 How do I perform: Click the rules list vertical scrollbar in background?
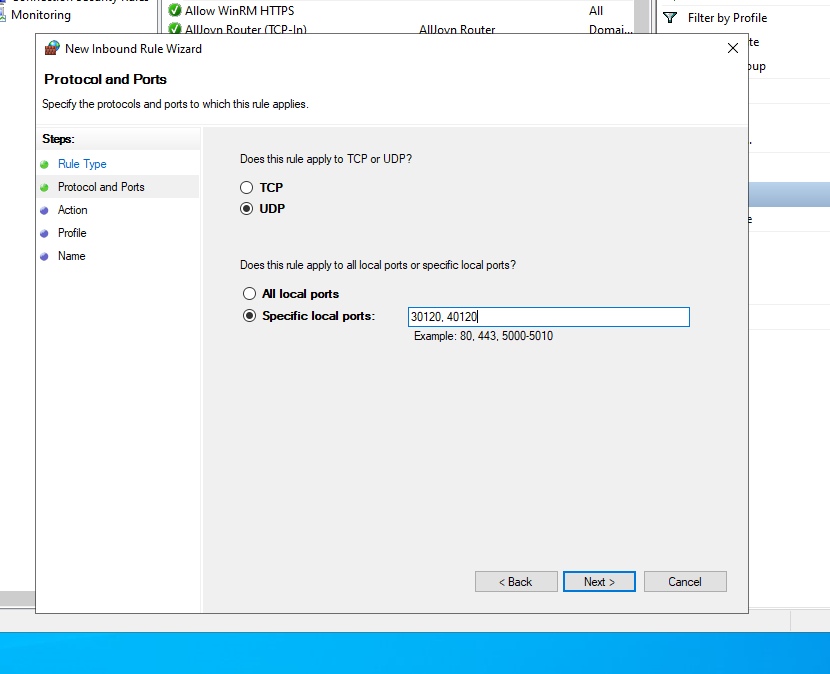642,16
